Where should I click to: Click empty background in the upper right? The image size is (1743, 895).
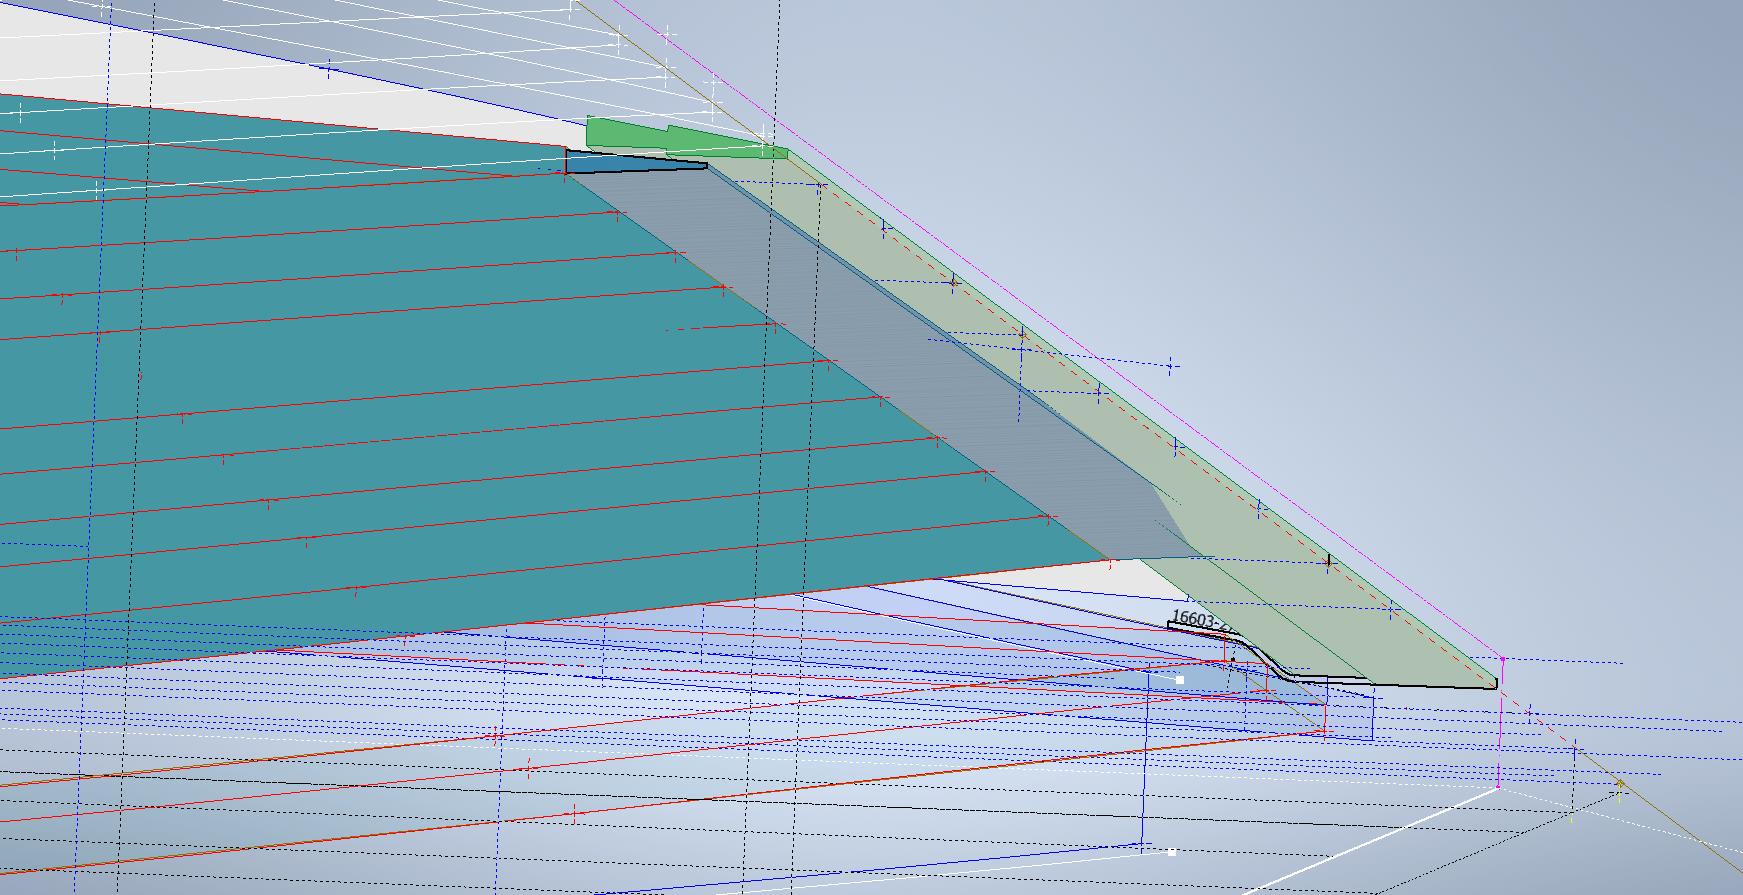pyautogui.click(x=1500, y=150)
